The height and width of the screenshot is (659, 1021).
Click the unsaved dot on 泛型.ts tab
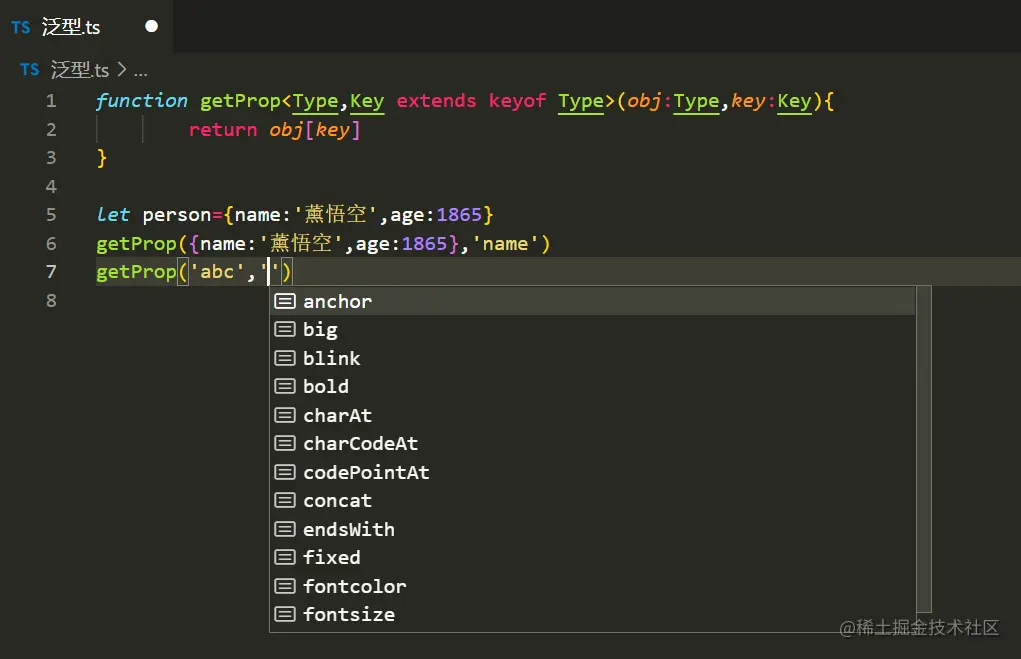pyautogui.click(x=151, y=26)
